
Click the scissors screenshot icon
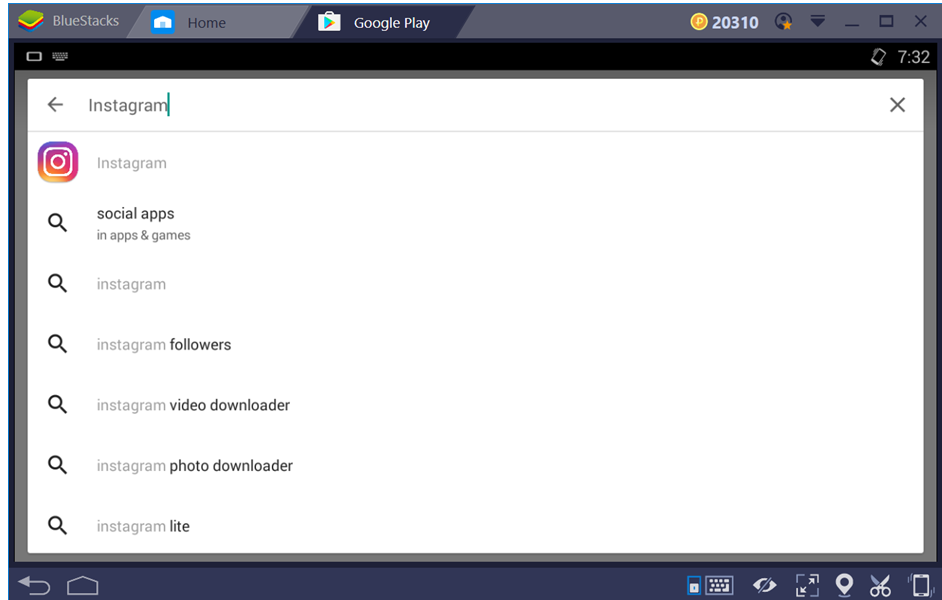pyautogui.click(x=880, y=585)
